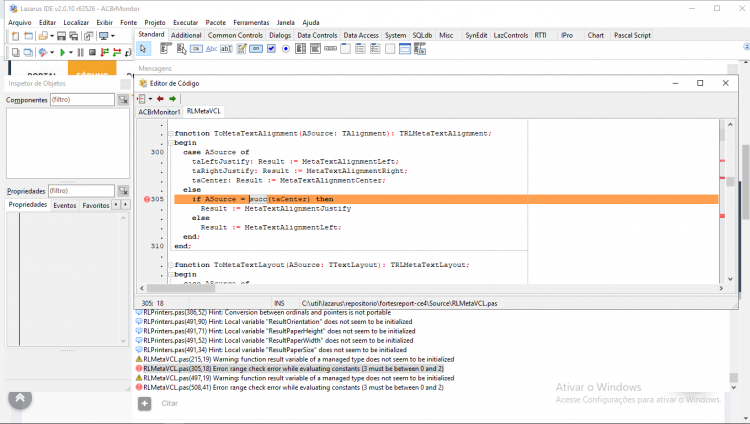Click the green jump-forward arrow in editor
The image size is (750, 424).
[172, 99]
